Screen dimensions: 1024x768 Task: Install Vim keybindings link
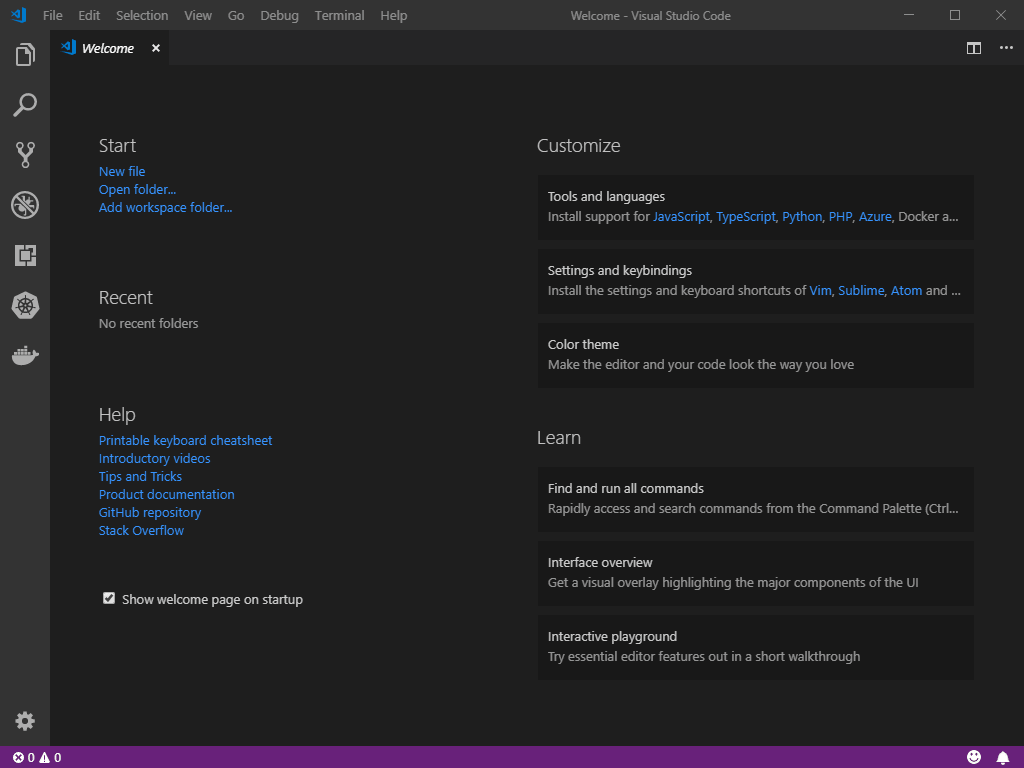(820, 291)
